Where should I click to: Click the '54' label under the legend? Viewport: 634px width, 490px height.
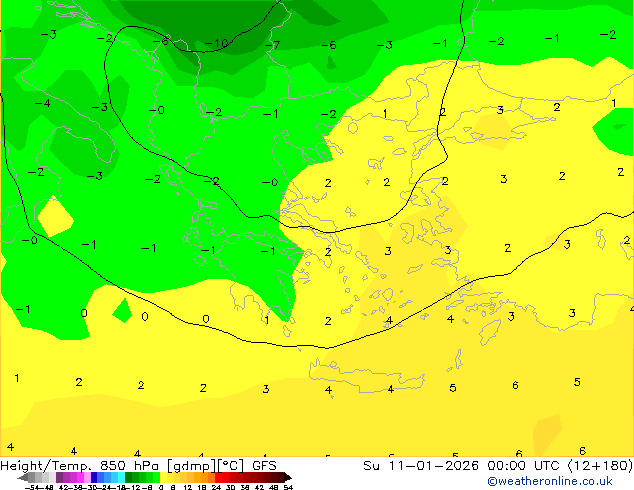click(288, 487)
